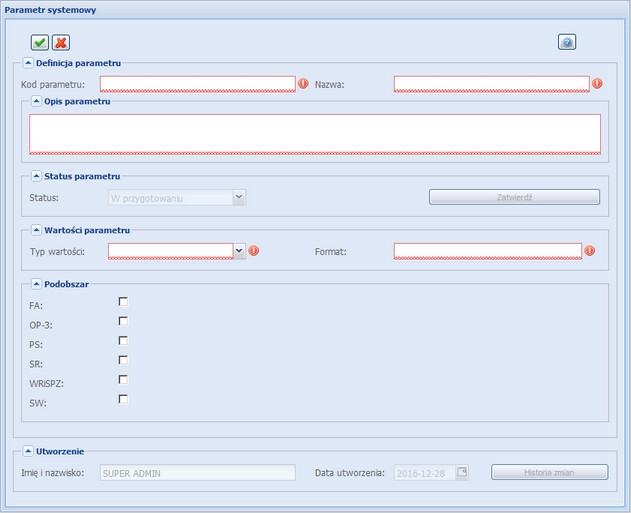Click the Historia zmian button
The width and height of the screenshot is (631, 513).
(549, 472)
